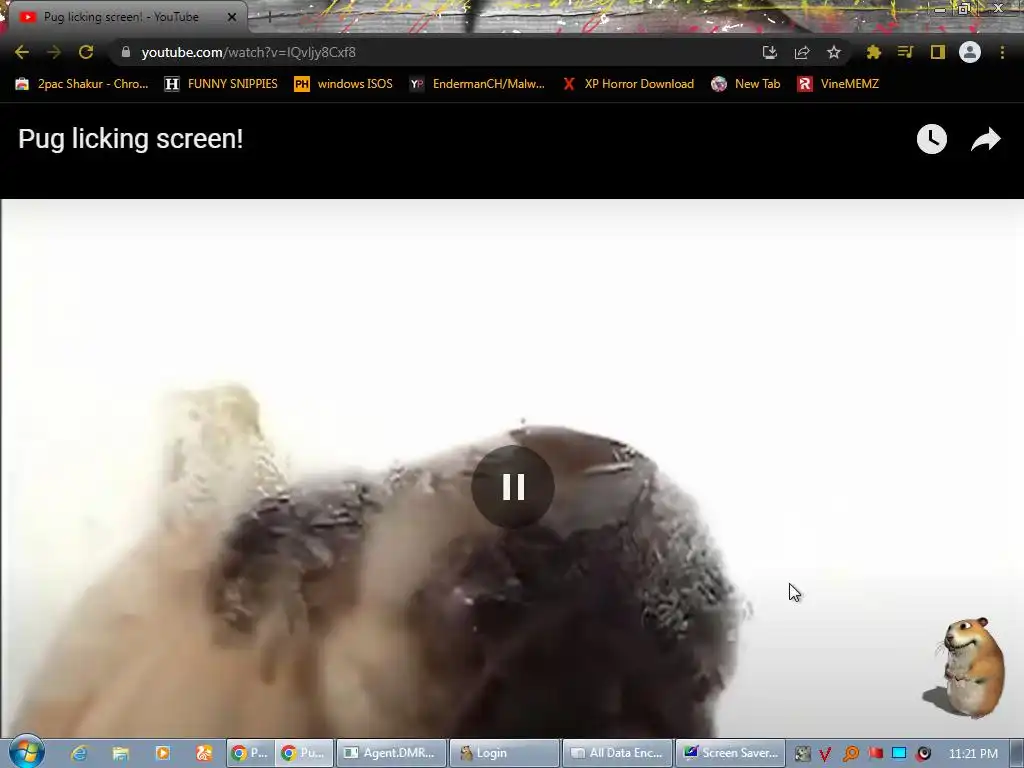Open Windows Explorer folder on the taskbar
The image size is (1024, 768).
[x=121, y=753]
